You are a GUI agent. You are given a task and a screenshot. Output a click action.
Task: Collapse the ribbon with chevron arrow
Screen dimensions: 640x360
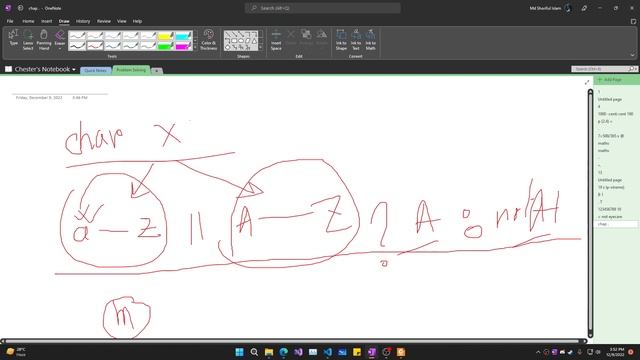point(633,55)
